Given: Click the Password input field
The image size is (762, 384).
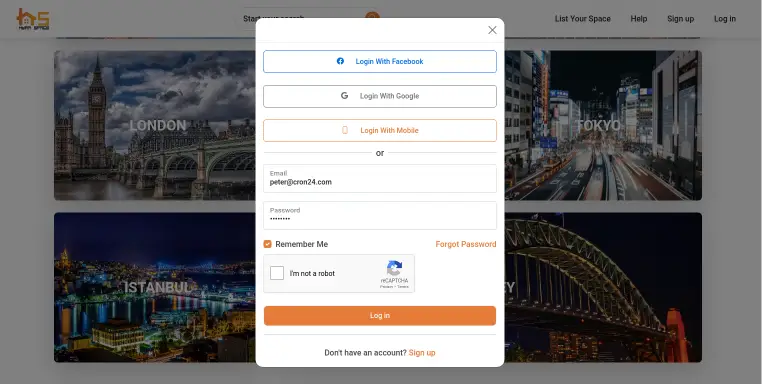Looking at the screenshot, I should click(x=380, y=215).
